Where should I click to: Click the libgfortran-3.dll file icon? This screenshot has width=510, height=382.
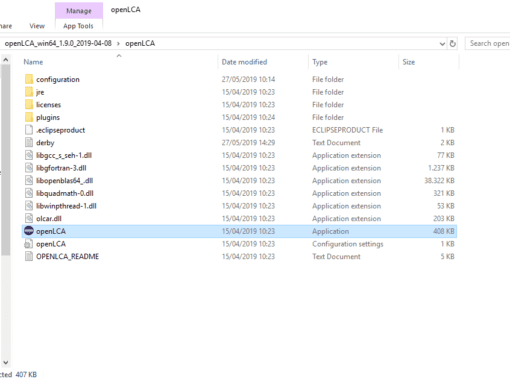click(29, 168)
